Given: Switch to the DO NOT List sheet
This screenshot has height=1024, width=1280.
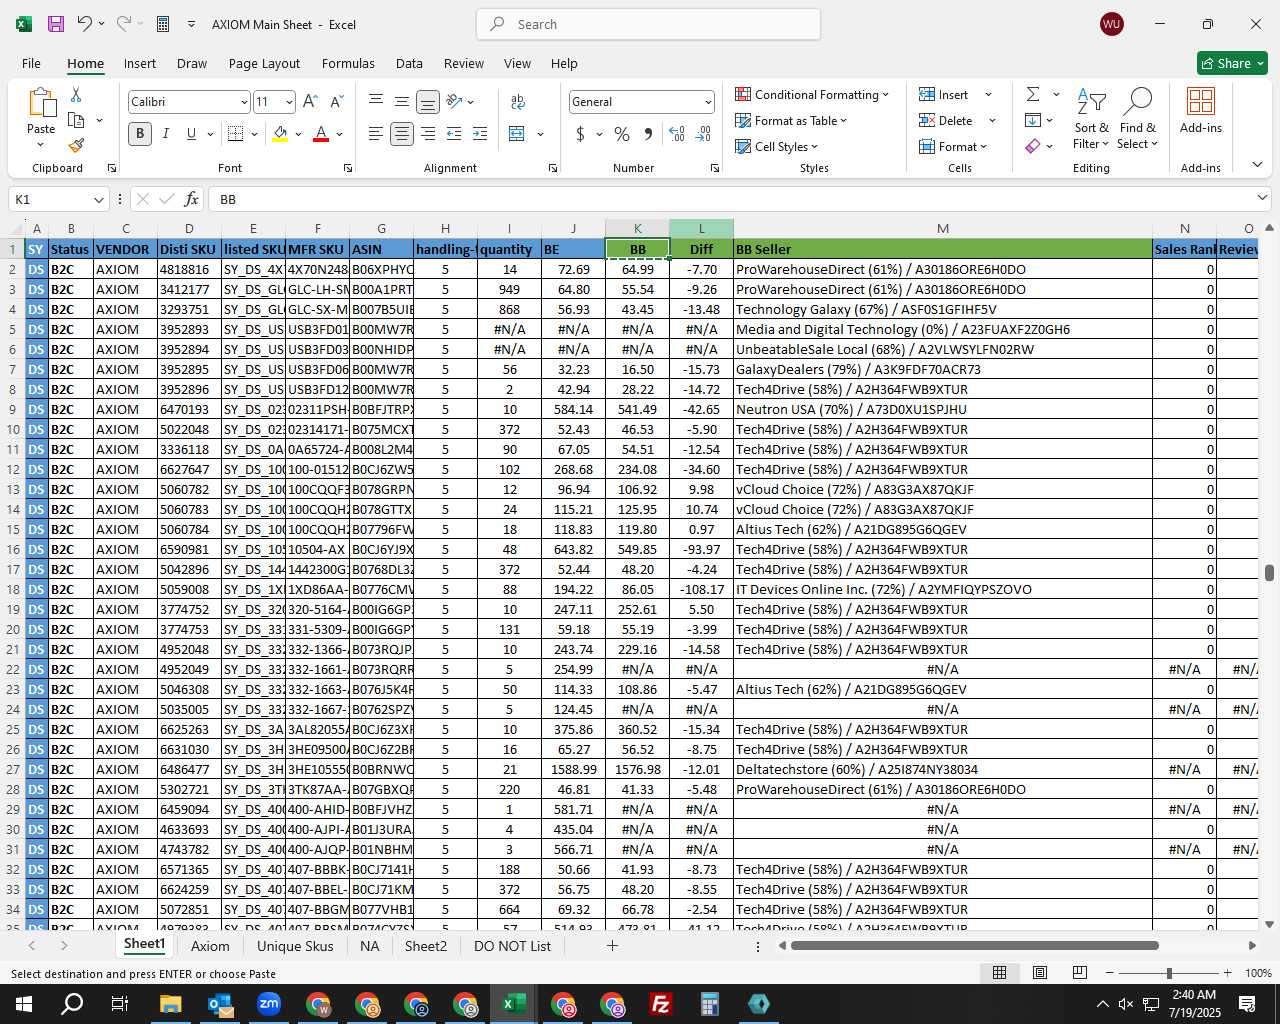Looking at the screenshot, I should tap(512, 946).
